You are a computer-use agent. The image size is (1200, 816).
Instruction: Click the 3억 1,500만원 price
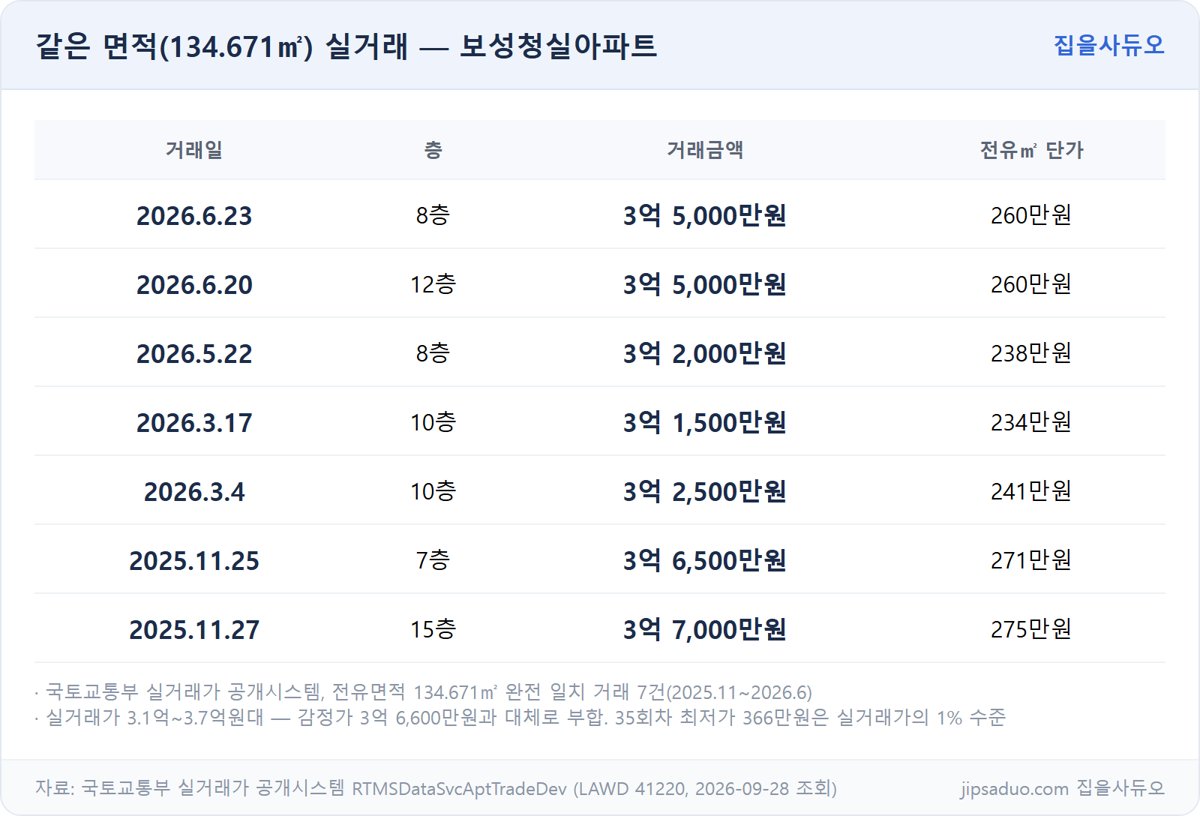point(705,423)
